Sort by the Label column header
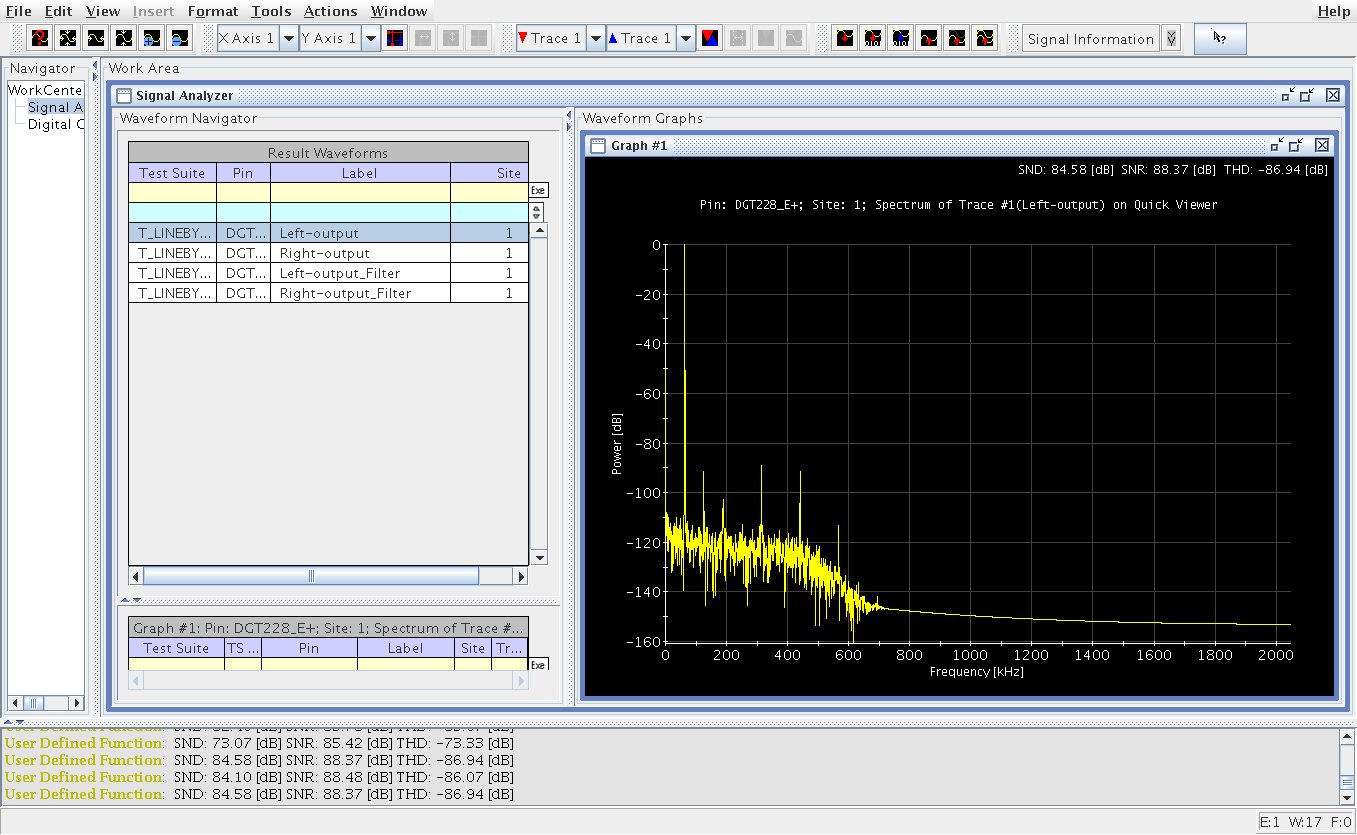Viewport: 1357px width, 835px height. tap(359, 173)
